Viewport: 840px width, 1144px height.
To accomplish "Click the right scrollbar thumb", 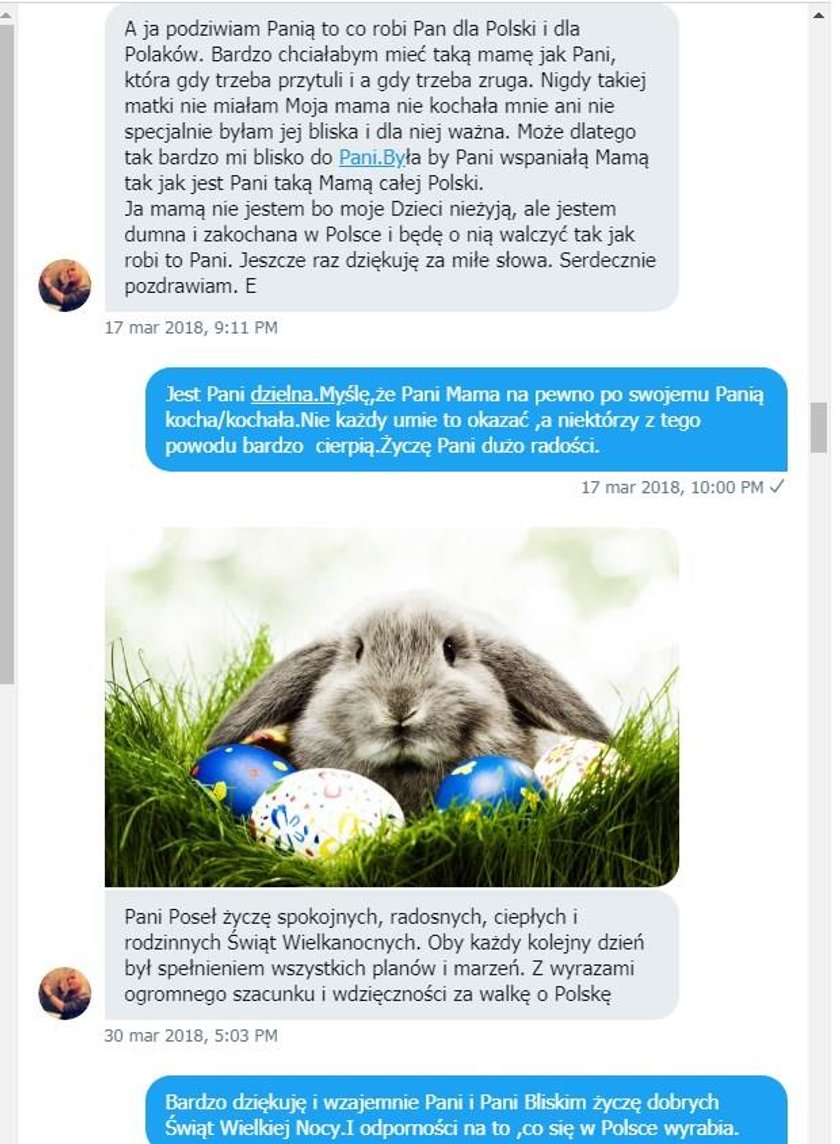I will [819, 427].
